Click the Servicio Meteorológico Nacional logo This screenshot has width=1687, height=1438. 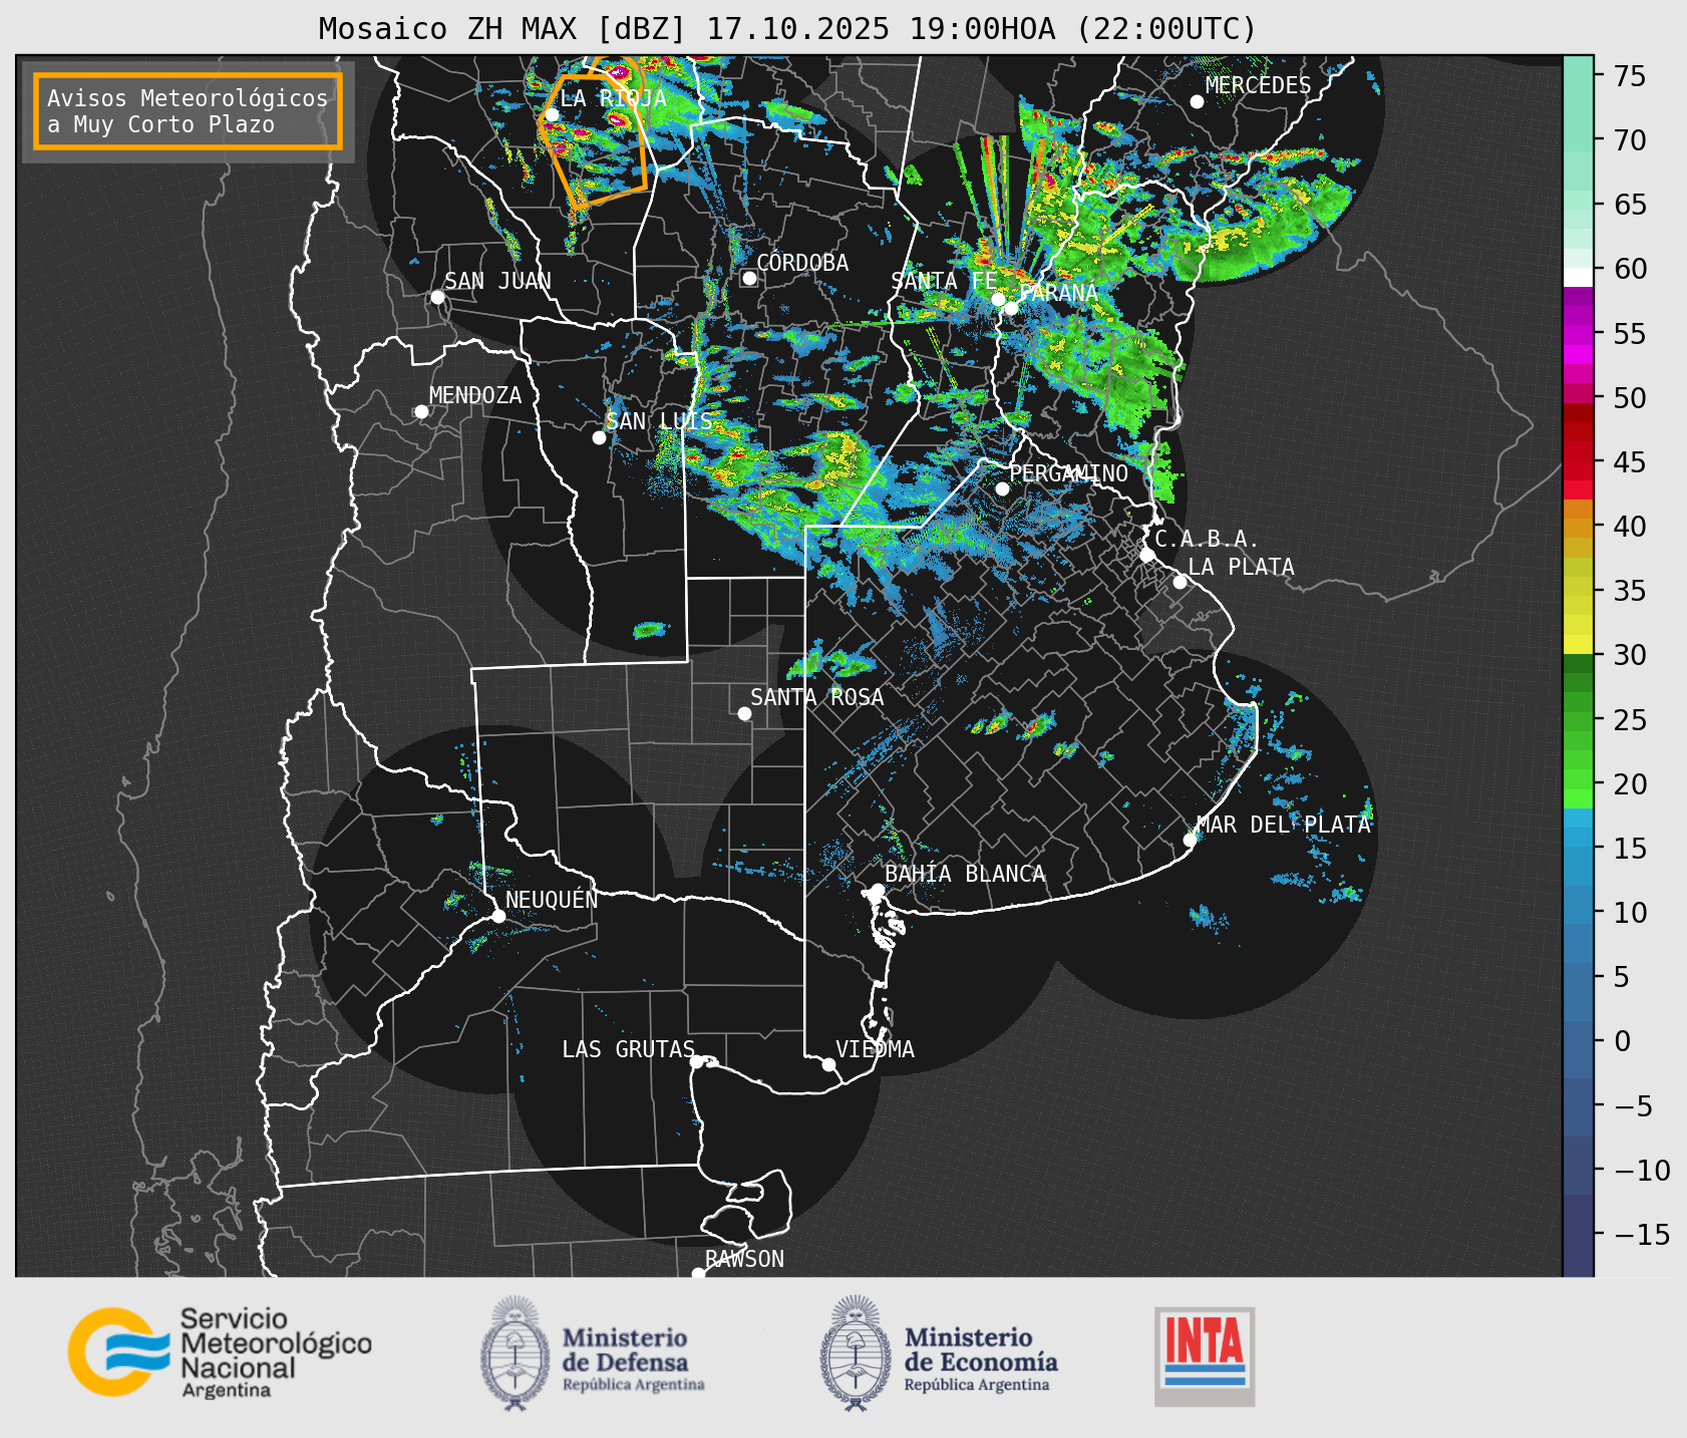point(219,1352)
